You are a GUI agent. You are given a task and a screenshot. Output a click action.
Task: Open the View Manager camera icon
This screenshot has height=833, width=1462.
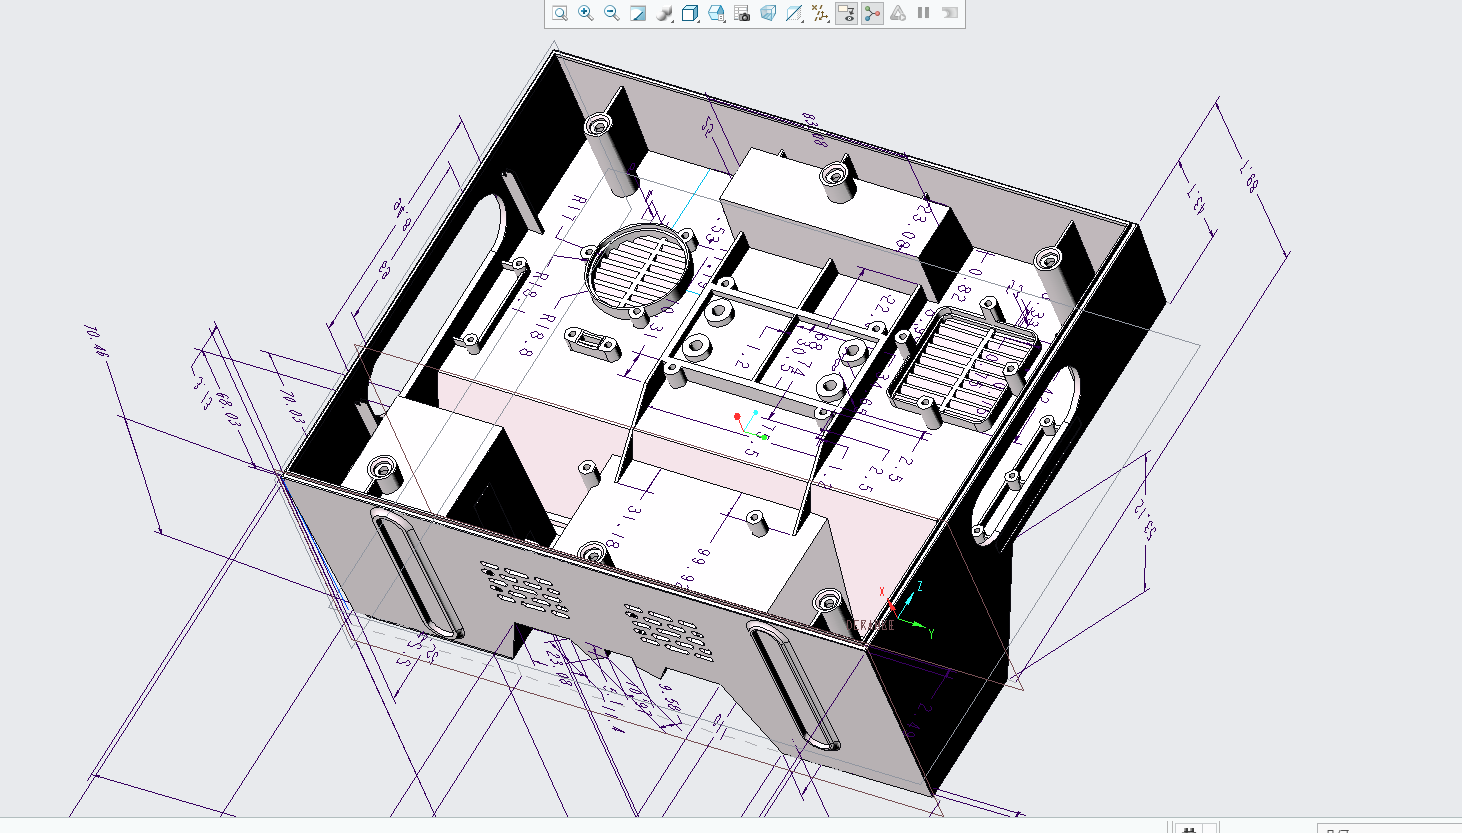[x=742, y=13]
